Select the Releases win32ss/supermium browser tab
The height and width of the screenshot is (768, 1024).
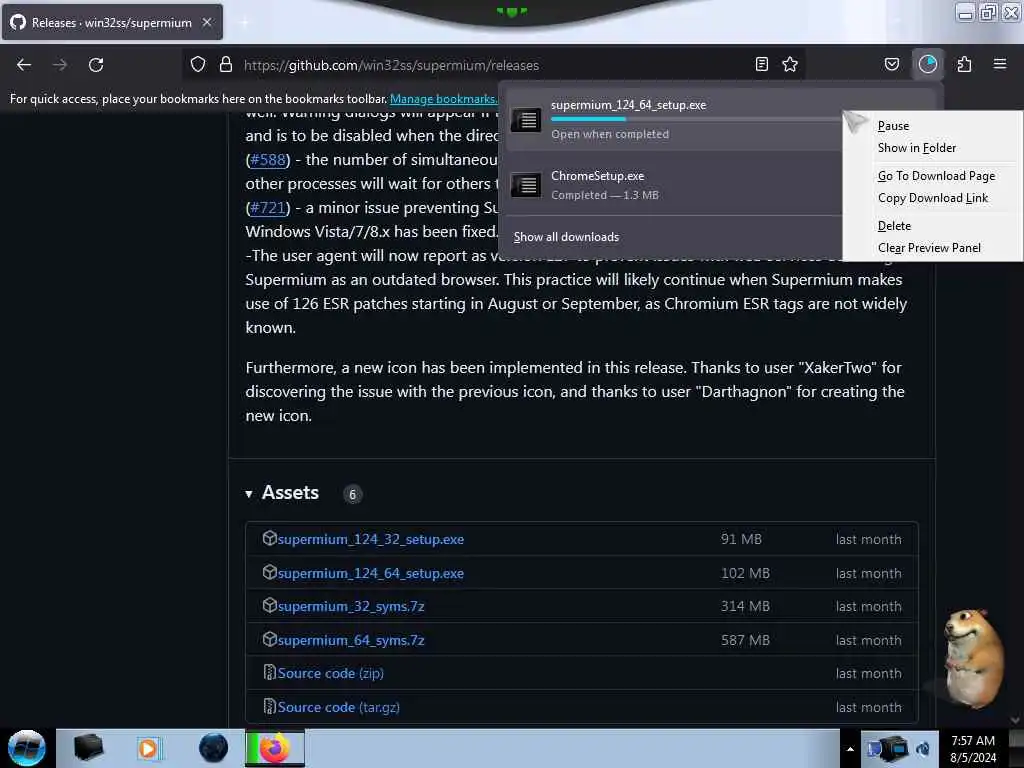point(112,22)
